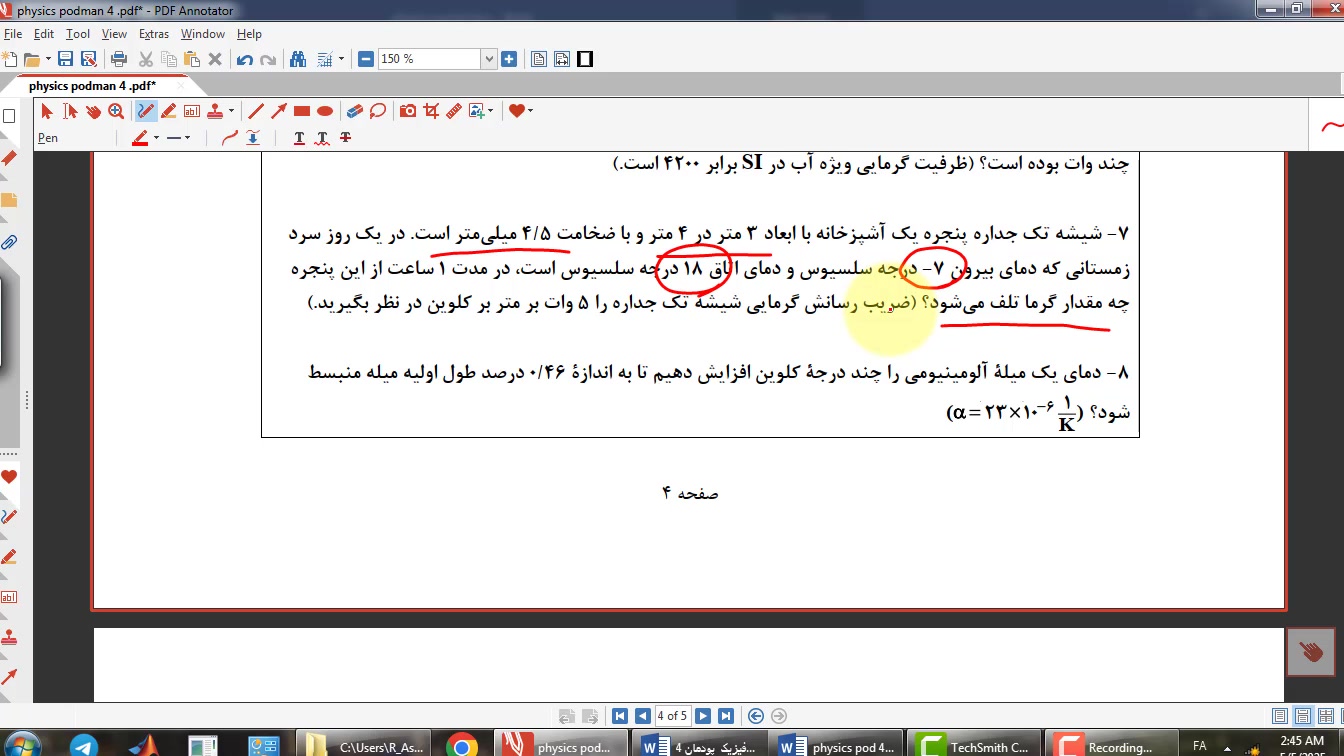Switch to continuous page layout
This screenshot has height=756, width=1344.
tap(1303, 716)
